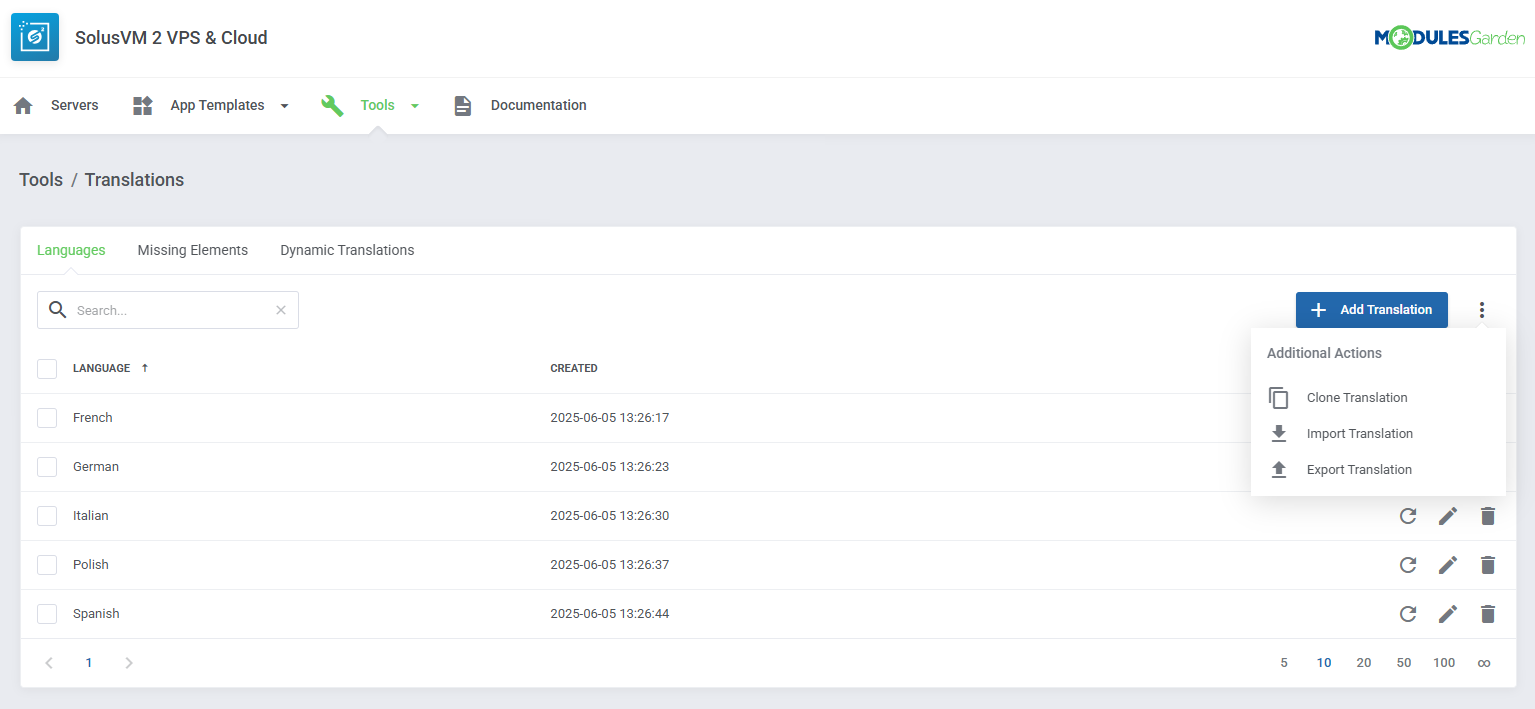Expand the Tools menu chevron
This screenshot has height=709, width=1535.
415,105
